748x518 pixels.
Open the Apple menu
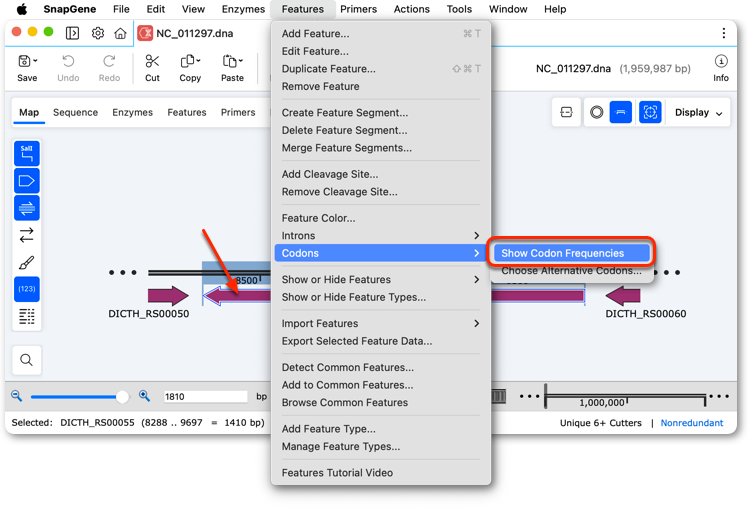(x=21, y=9)
